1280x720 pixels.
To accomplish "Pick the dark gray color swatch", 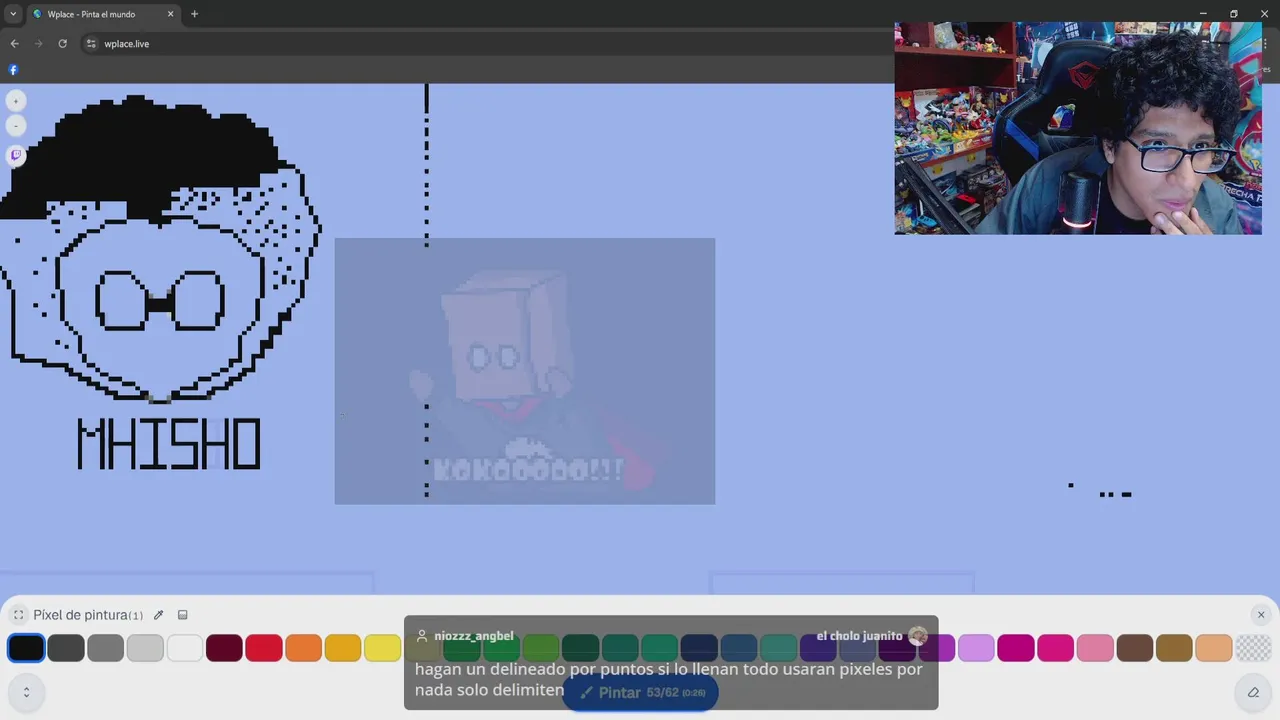I will pos(66,648).
